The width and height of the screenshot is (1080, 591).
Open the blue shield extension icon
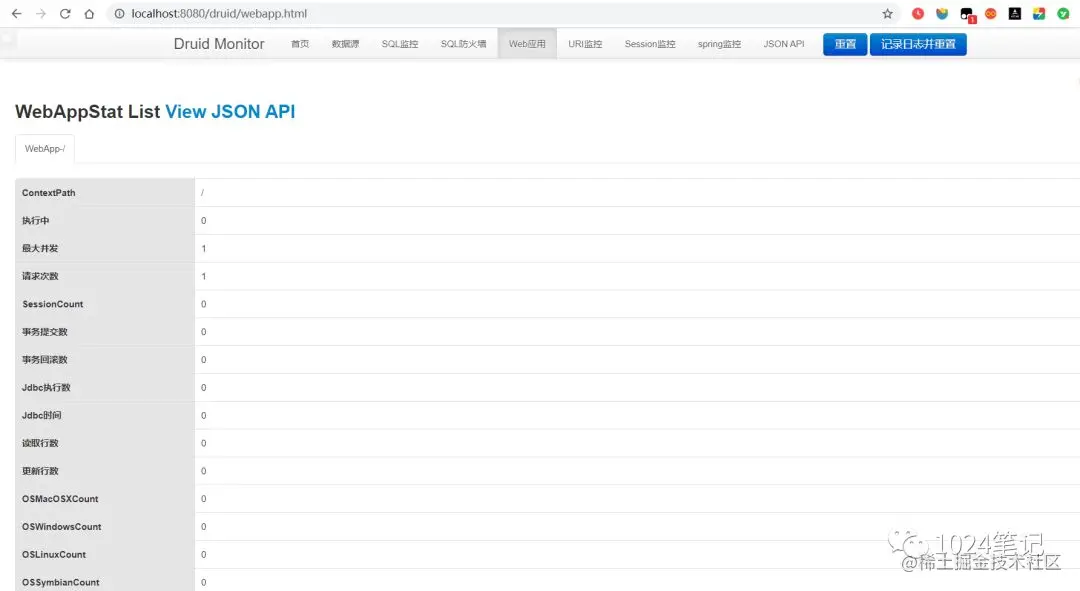coord(942,14)
